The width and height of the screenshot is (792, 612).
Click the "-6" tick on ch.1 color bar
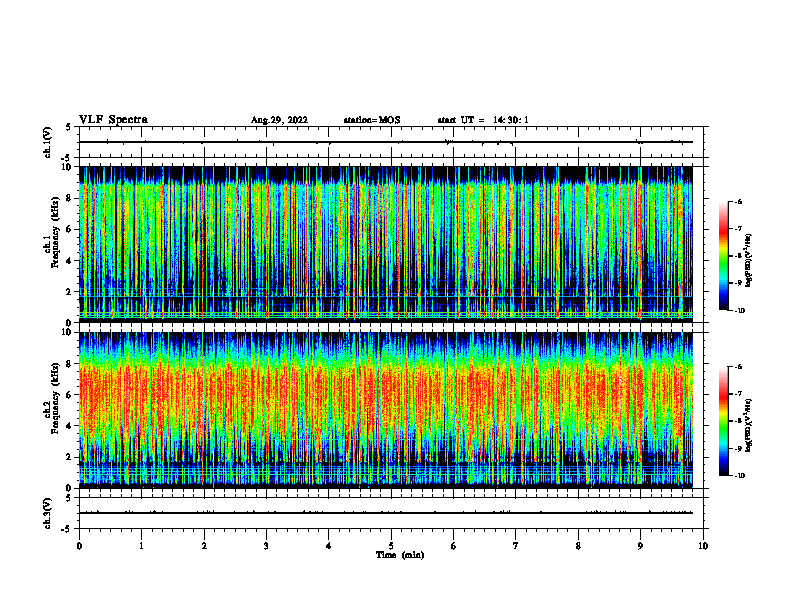pos(737,201)
